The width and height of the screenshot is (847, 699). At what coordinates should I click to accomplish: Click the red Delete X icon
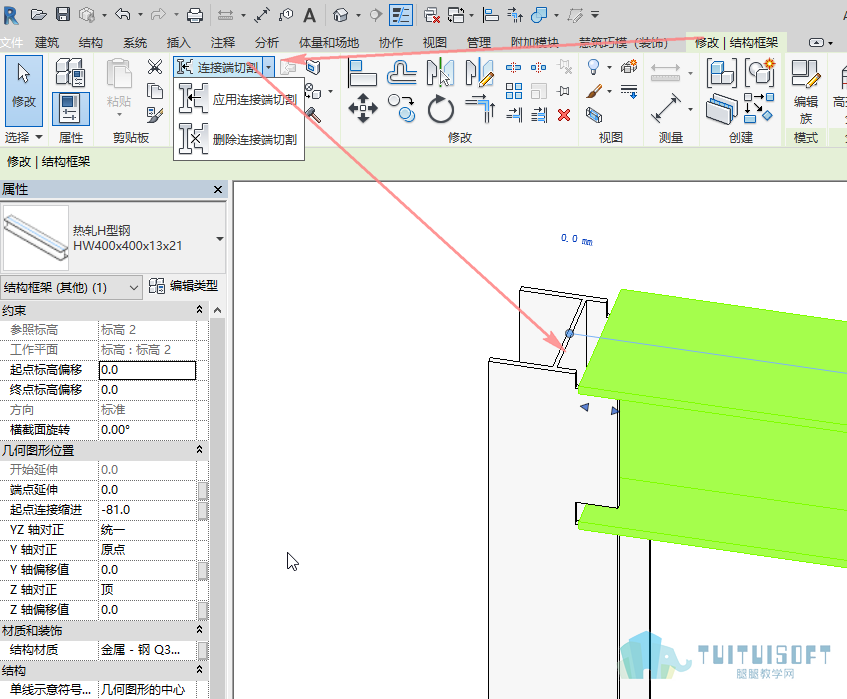564,115
